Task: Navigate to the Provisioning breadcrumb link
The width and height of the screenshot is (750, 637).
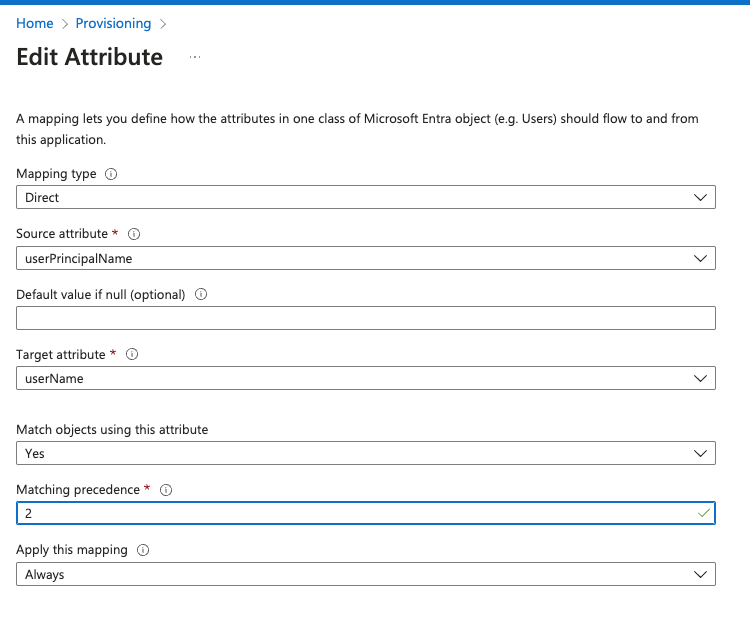Action: click(x=113, y=23)
